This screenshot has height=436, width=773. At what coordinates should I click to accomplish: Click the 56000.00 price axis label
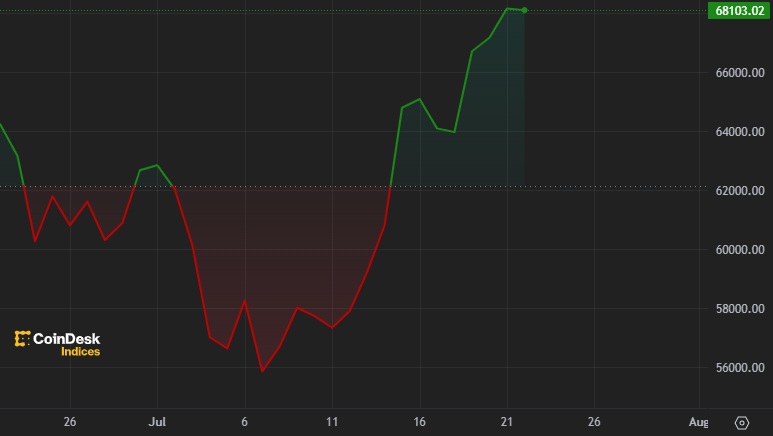point(739,368)
